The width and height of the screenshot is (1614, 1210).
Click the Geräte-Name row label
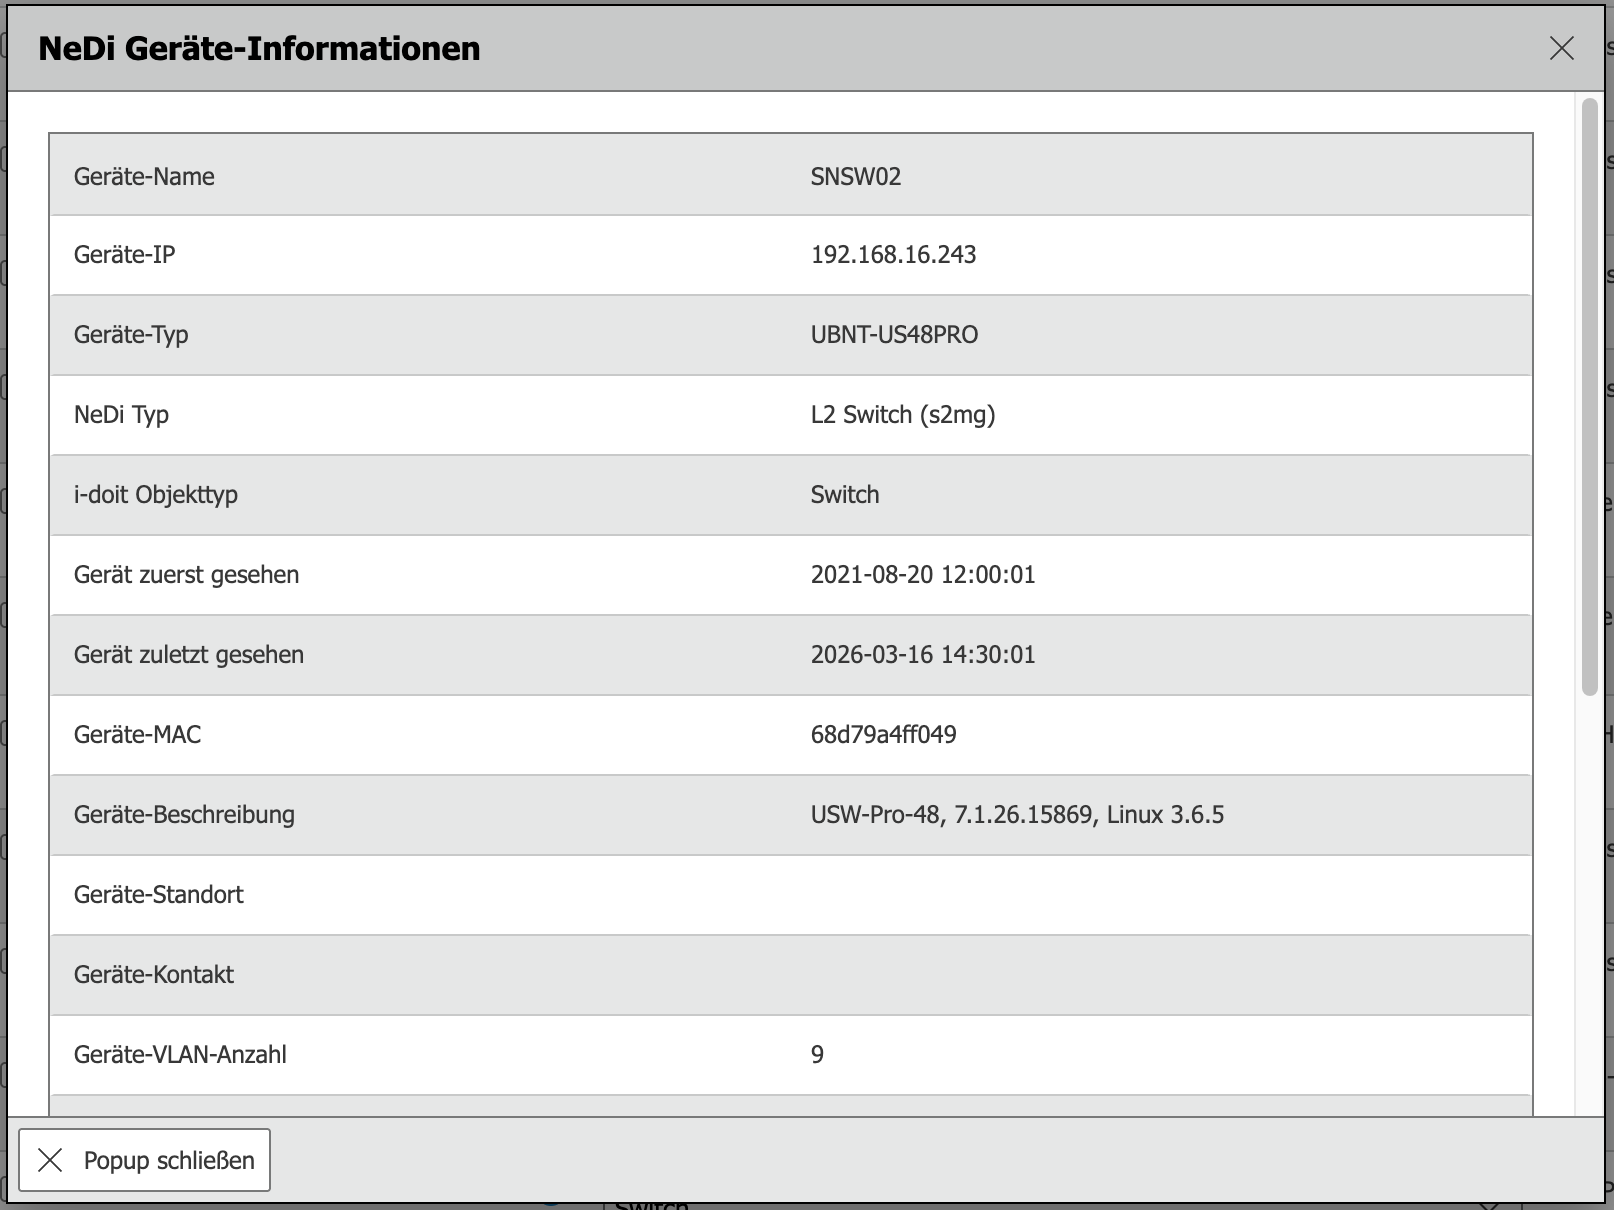click(x=144, y=177)
